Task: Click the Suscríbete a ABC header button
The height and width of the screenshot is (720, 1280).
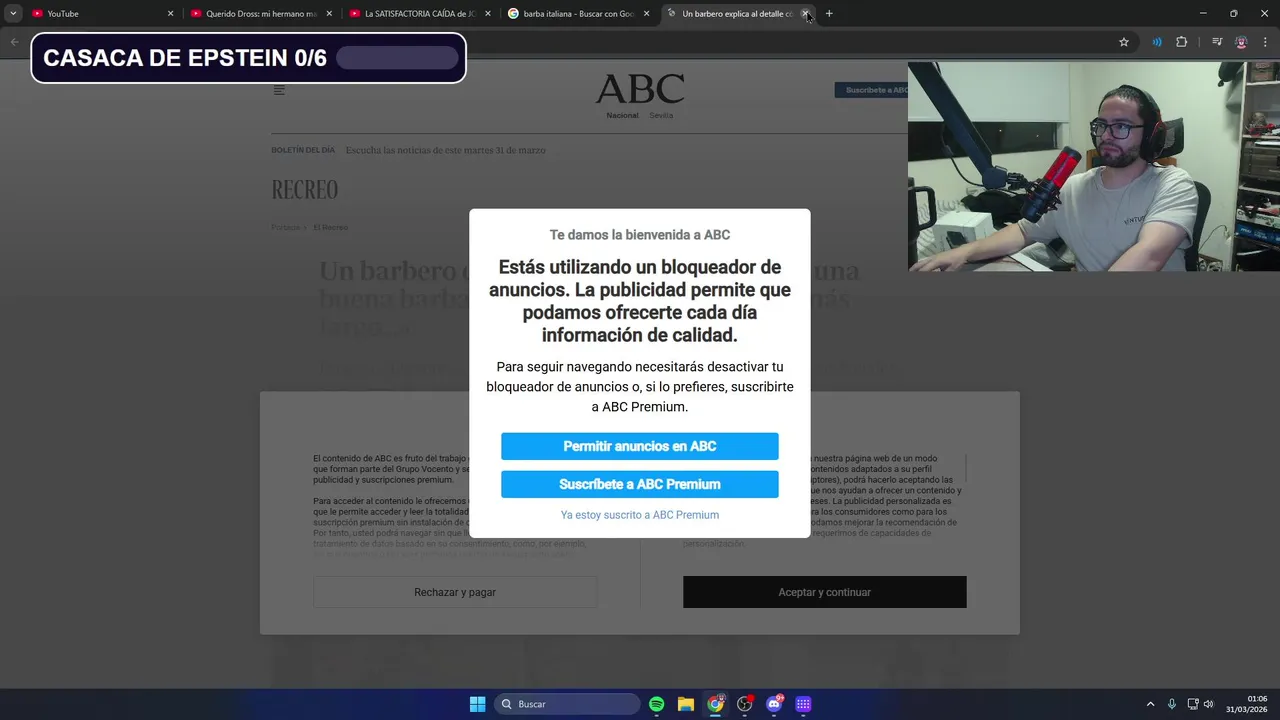Action: coord(872,90)
